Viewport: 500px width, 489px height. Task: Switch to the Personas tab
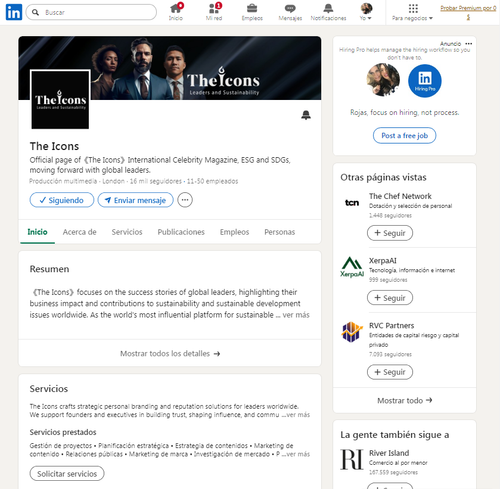(280, 232)
